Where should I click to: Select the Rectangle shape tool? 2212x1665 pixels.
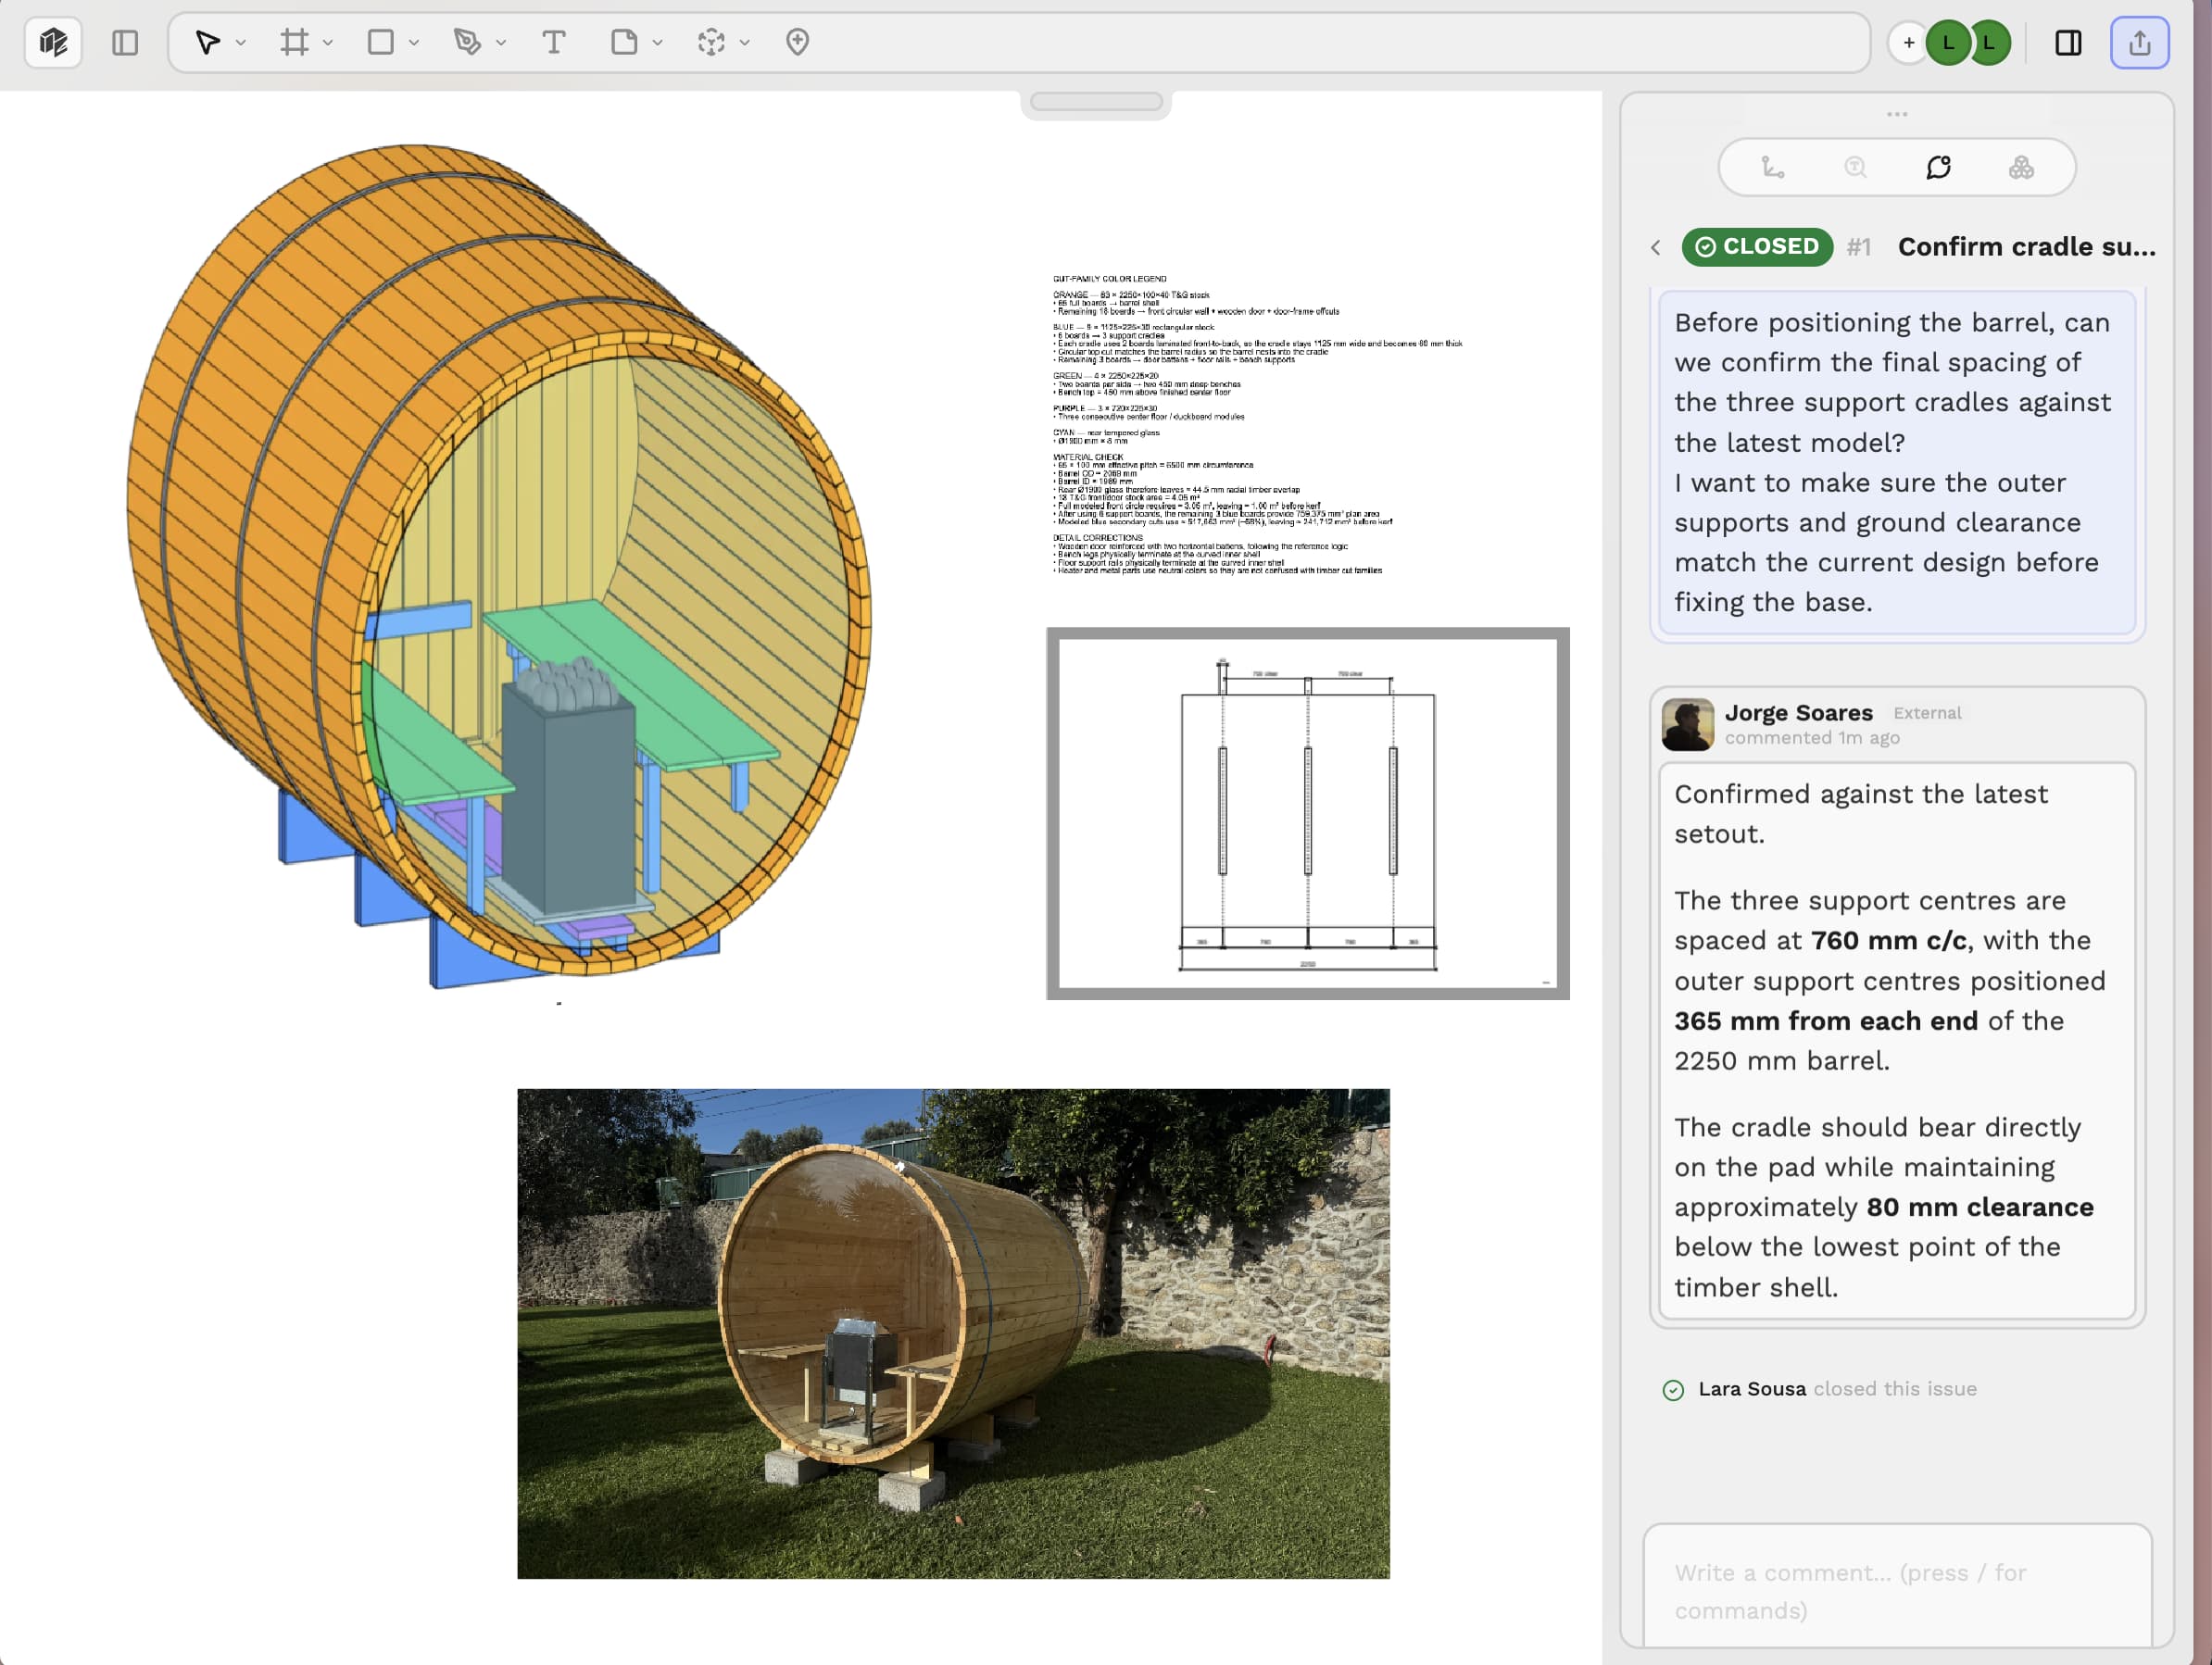(381, 42)
